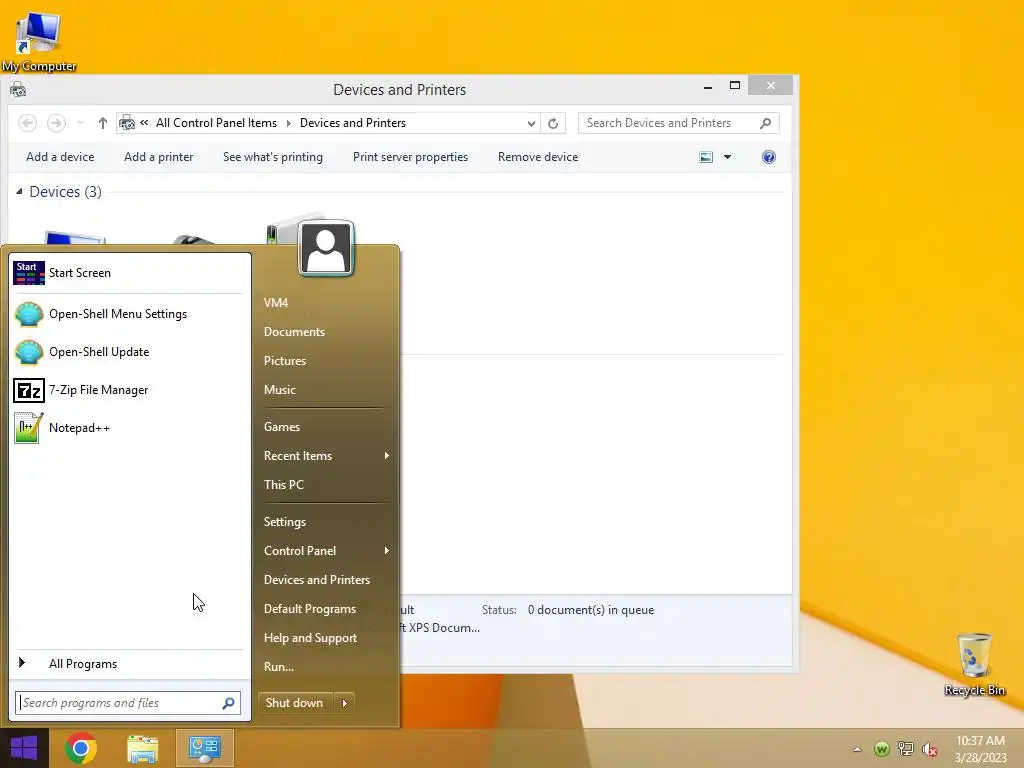Expand Control Panel submenu arrow
This screenshot has height=768, width=1024.
387,551
